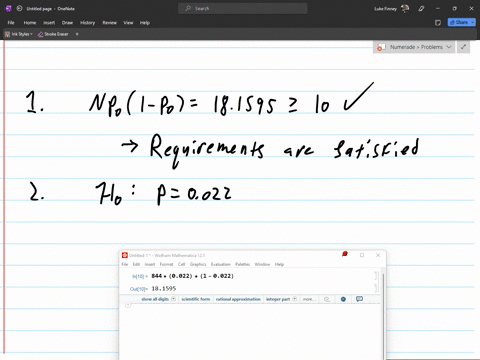The height and width of the screenshot is (360, 480).
Task: Click the back navigation circle icon
Action: coord(20,8)
